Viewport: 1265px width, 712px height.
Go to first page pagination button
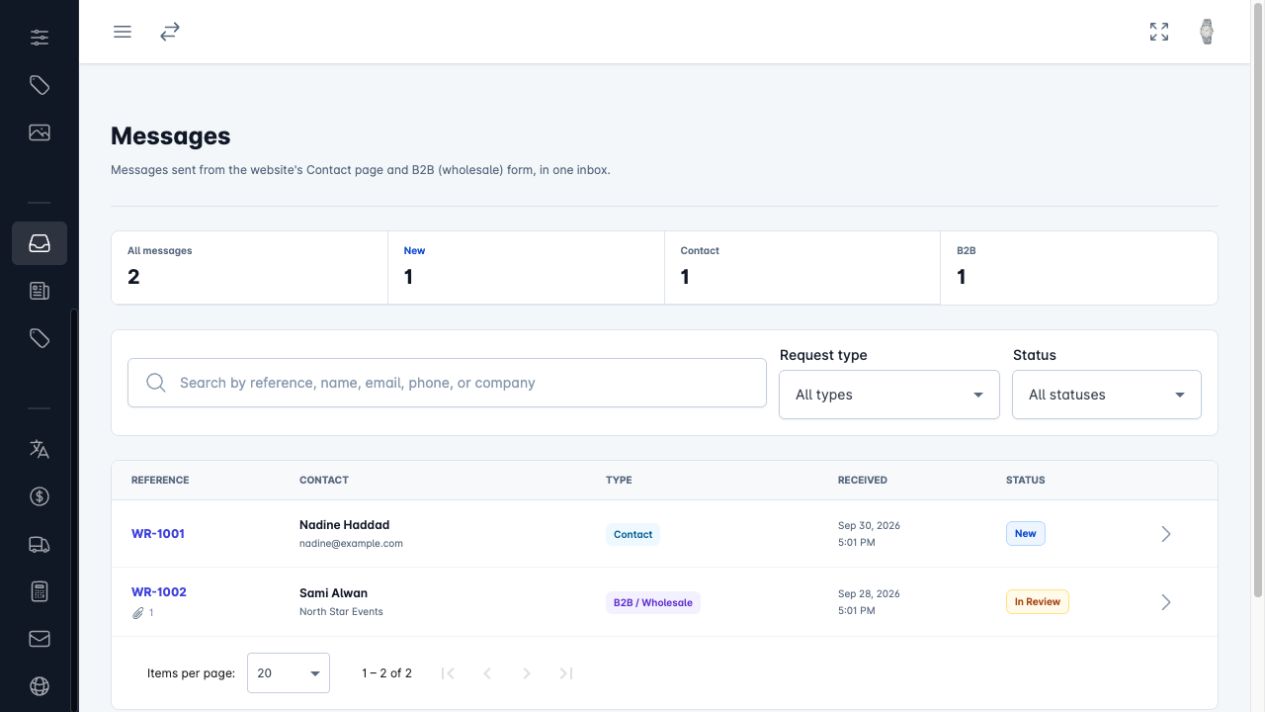point(448,673)
